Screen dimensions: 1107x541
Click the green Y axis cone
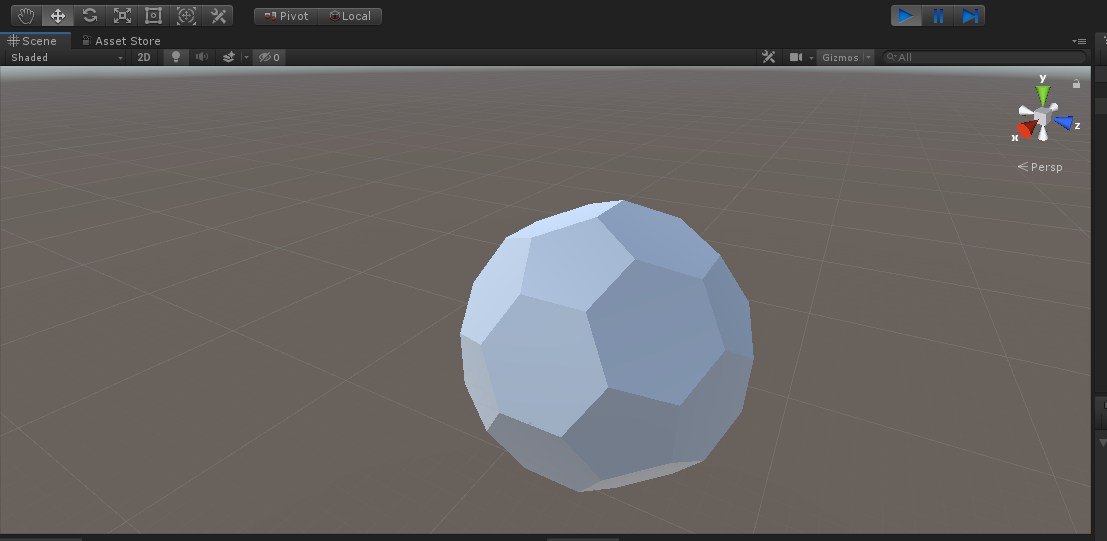tap(1043, 95)
